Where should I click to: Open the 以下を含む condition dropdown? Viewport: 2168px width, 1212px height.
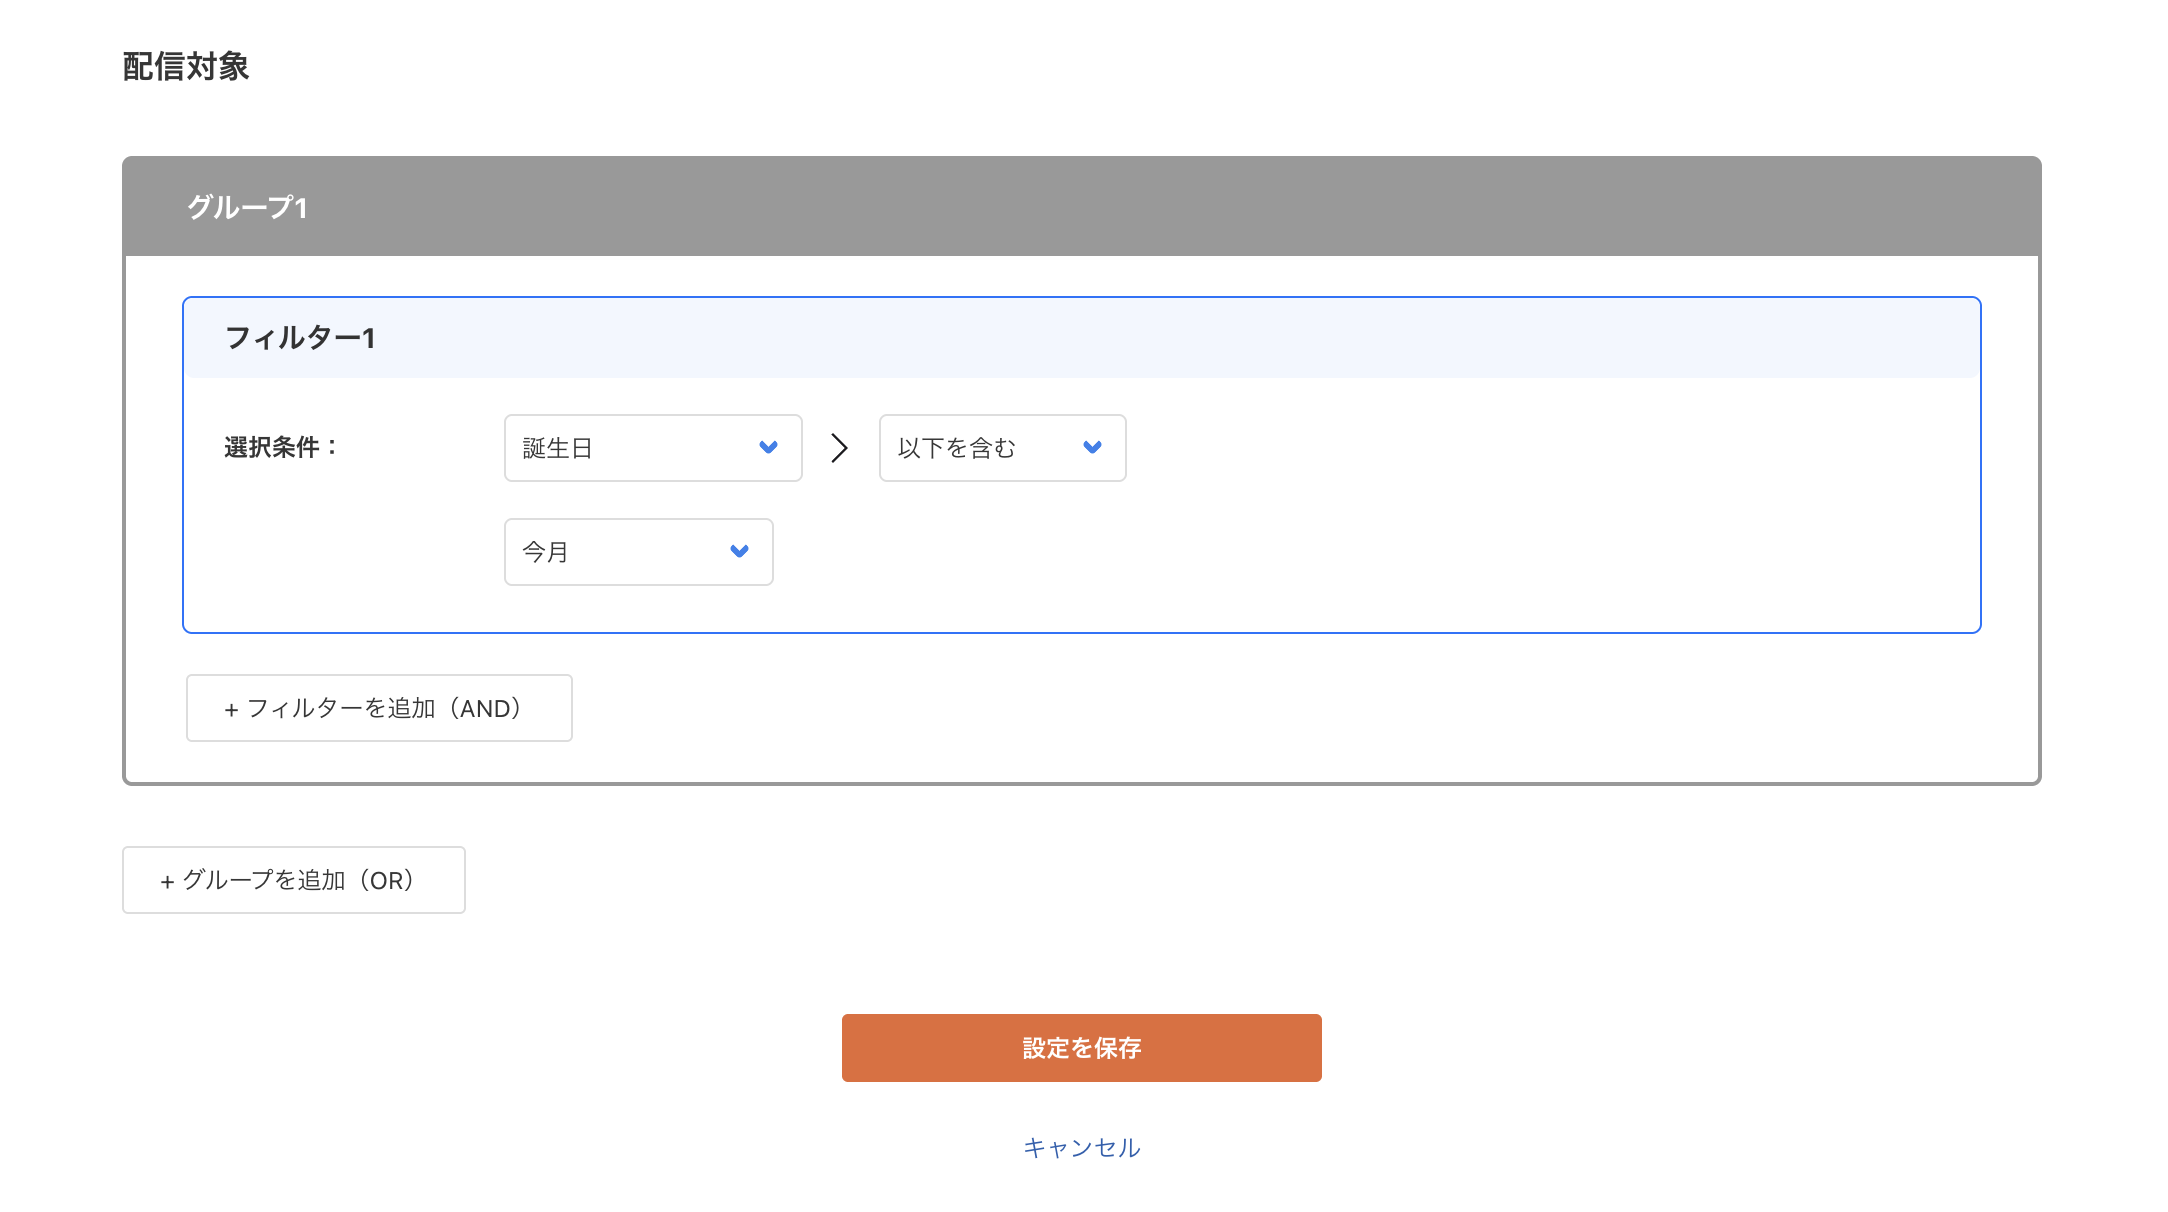(x=1001, y=448)
